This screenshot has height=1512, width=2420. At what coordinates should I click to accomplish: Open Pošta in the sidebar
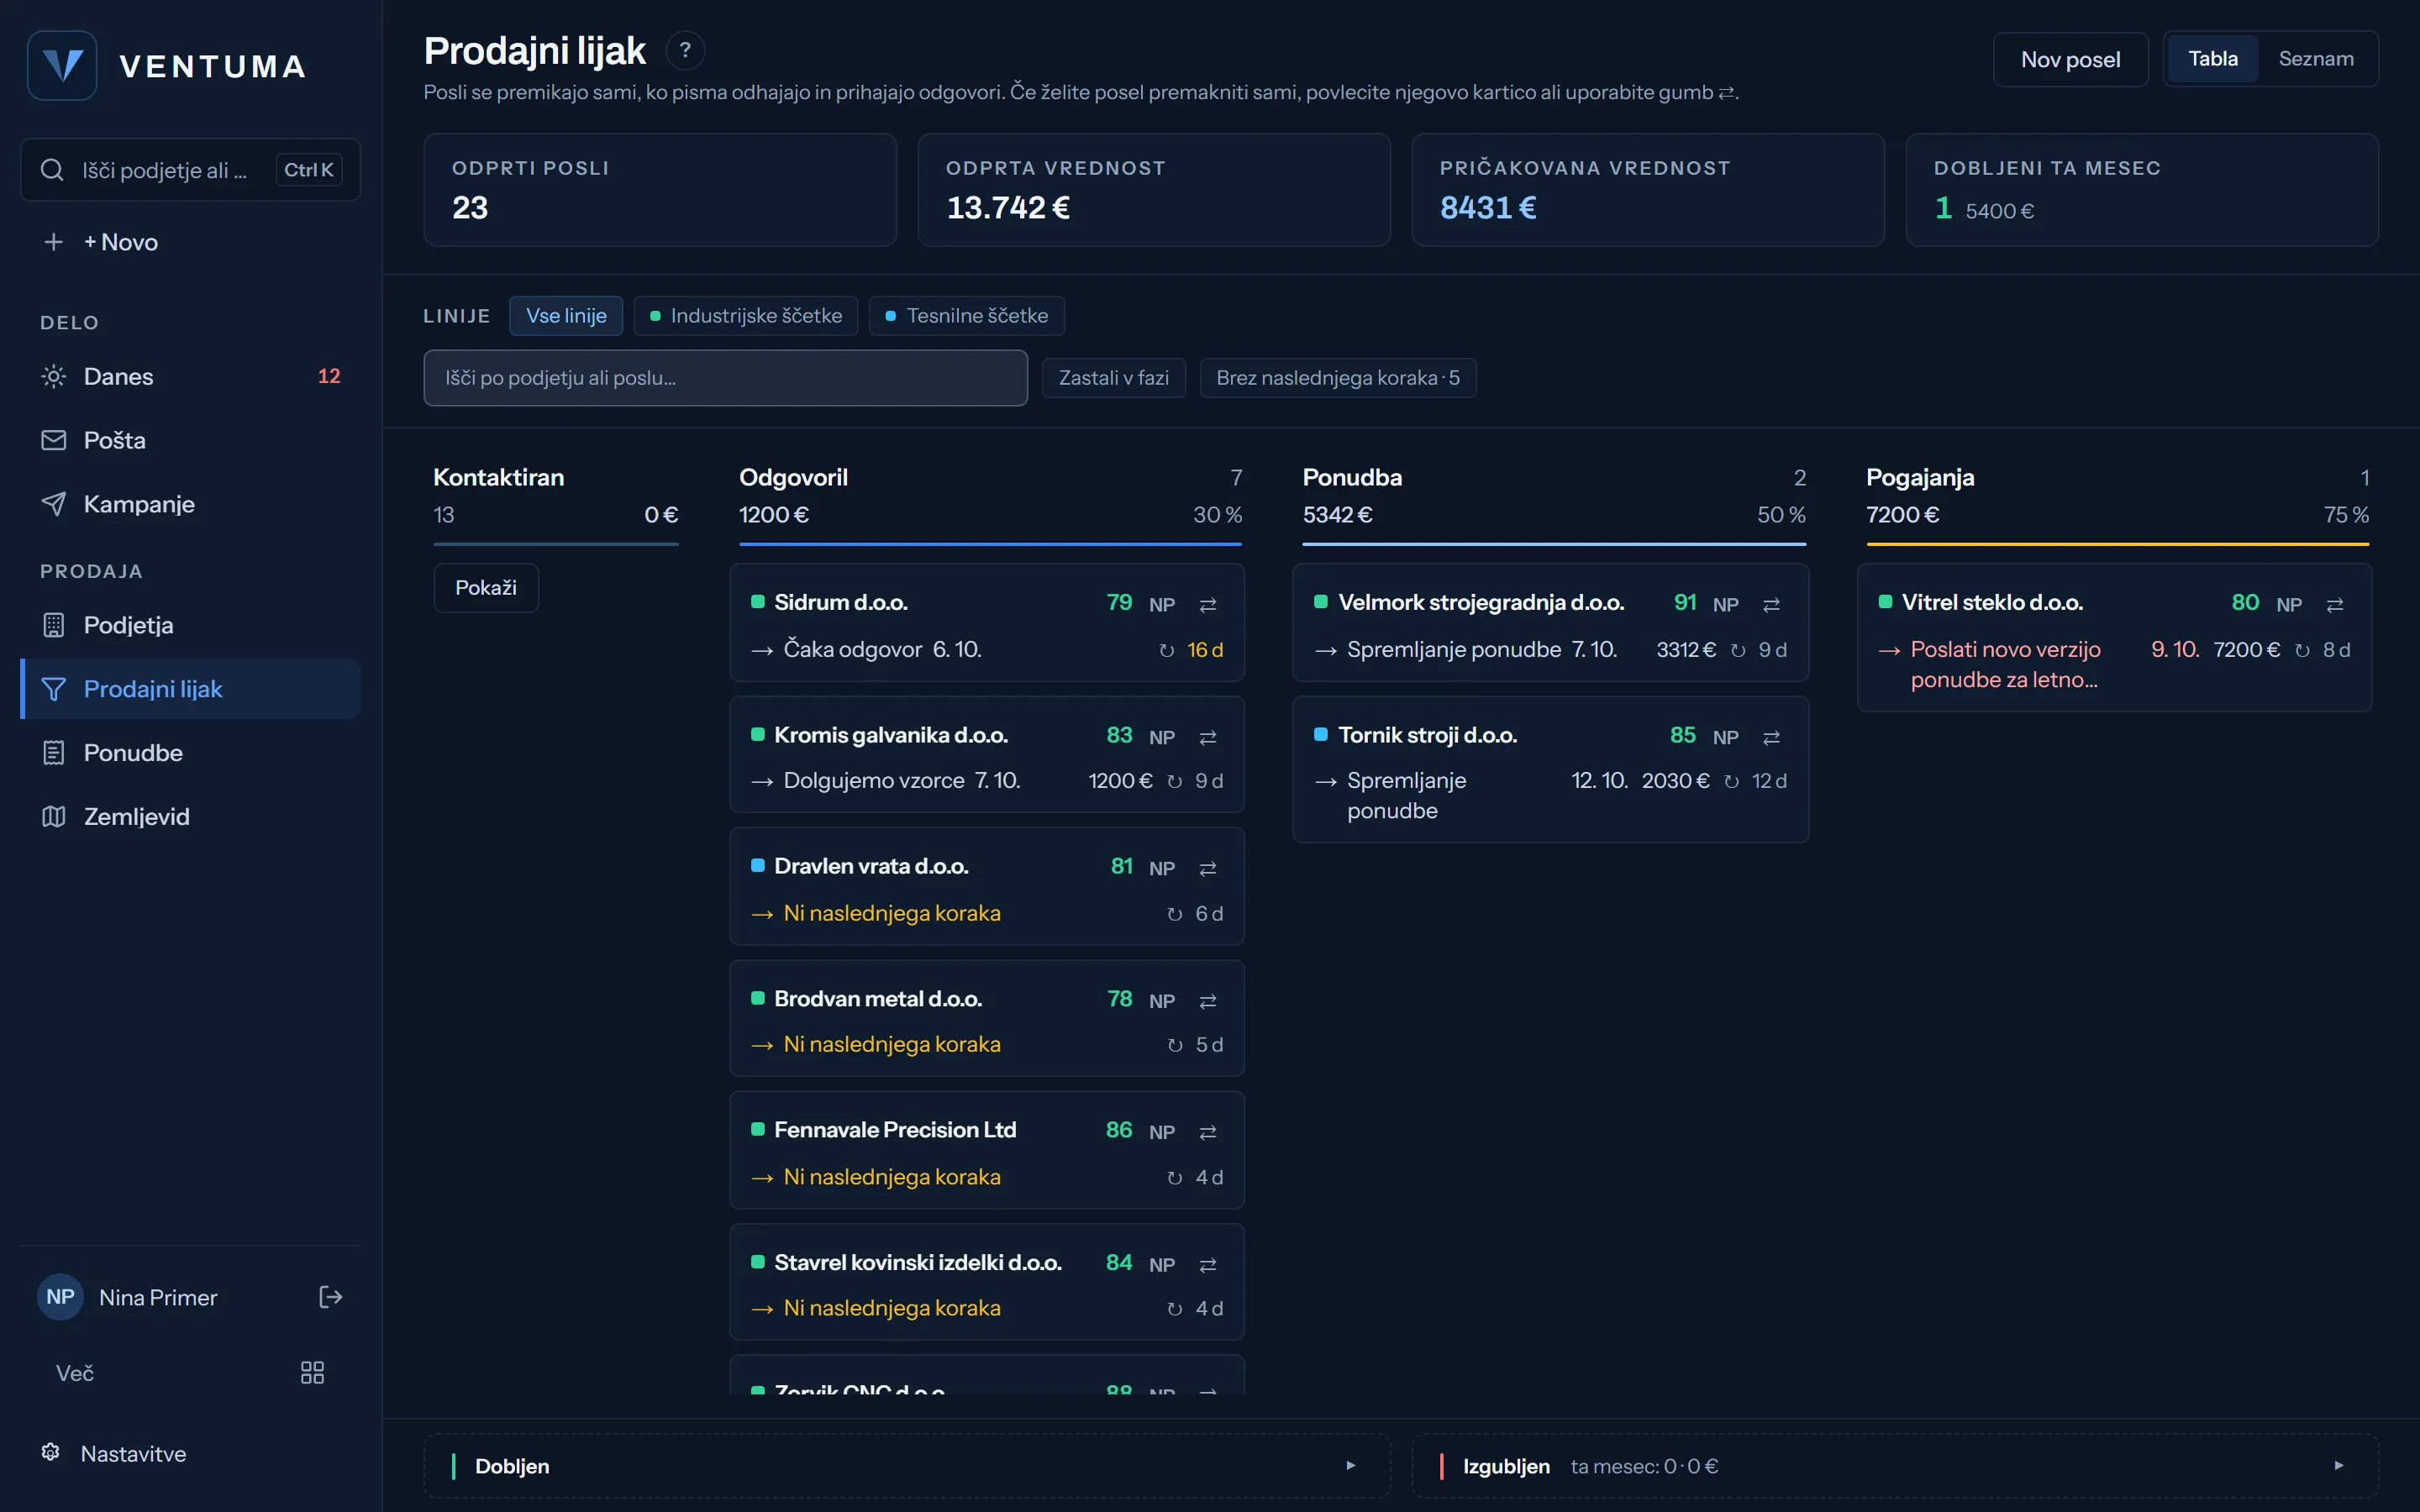[190, 440]
